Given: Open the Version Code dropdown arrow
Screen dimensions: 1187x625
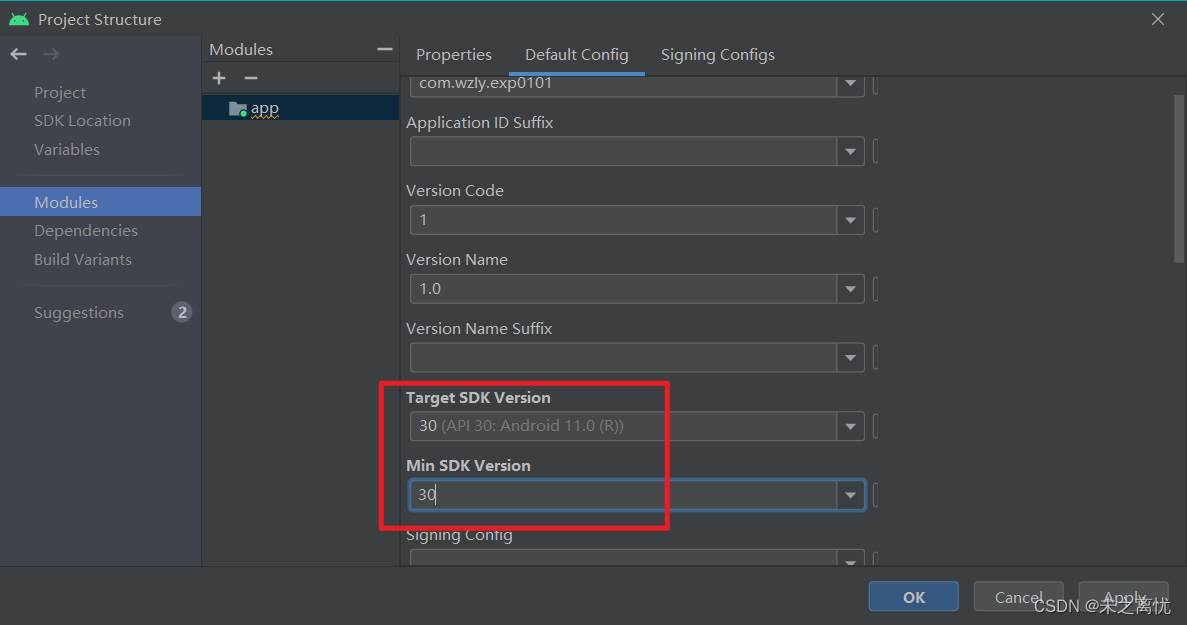Looking at the screenshot, I should click(850, 220).
